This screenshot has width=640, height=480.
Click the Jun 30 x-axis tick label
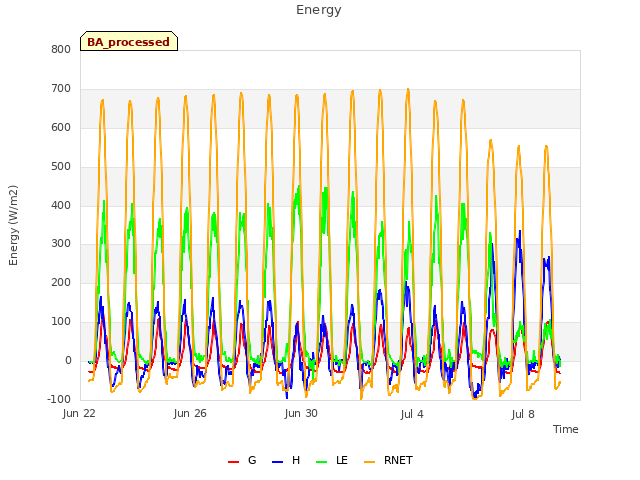click(x=301, y=413)
